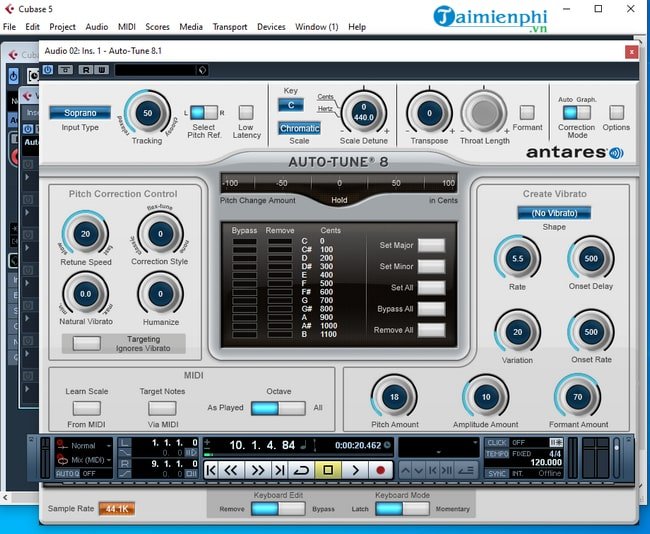
Task: Click the Set Major button
Action: tap(431, 245)
